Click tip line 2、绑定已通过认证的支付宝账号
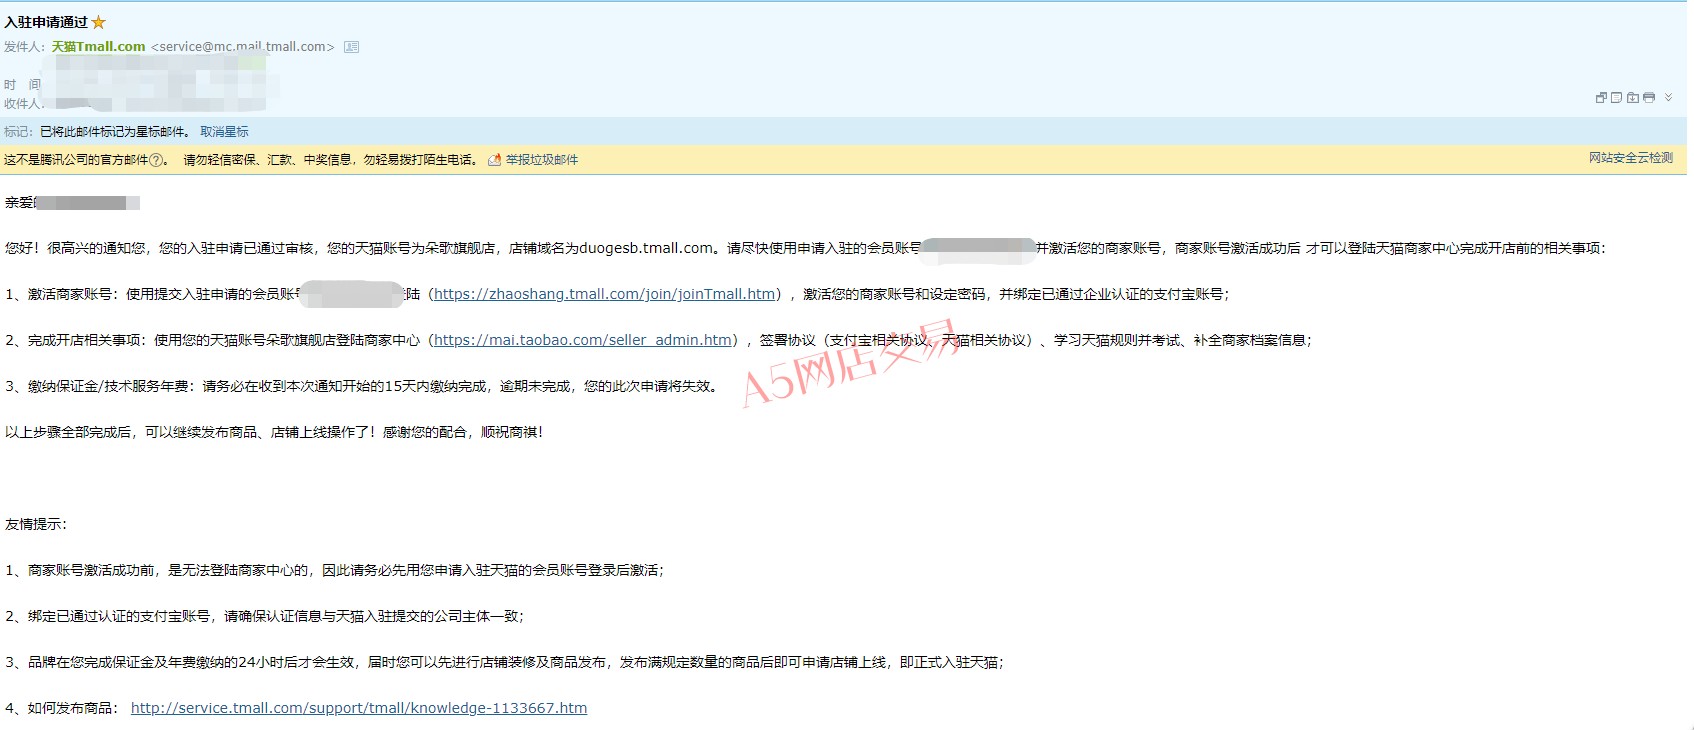The width and height of the screenshot is (1694, 730). point(265,616)
